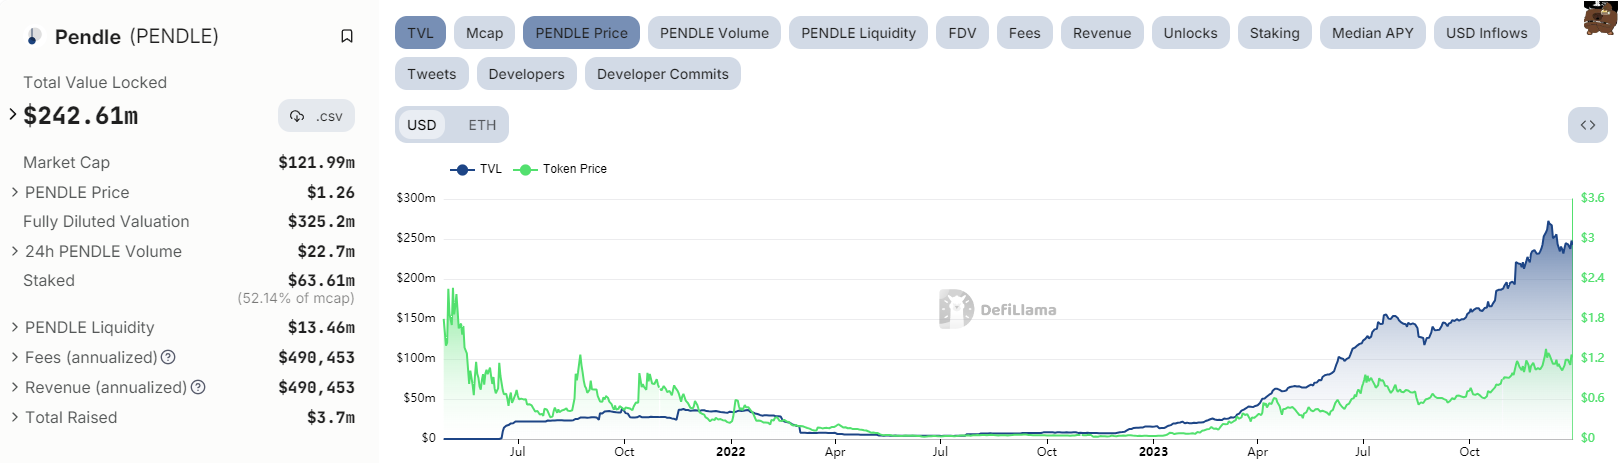Toggle the PENDLE Price chart series
This screenshot has height=463, width=1620.
(x=581, y=33)
